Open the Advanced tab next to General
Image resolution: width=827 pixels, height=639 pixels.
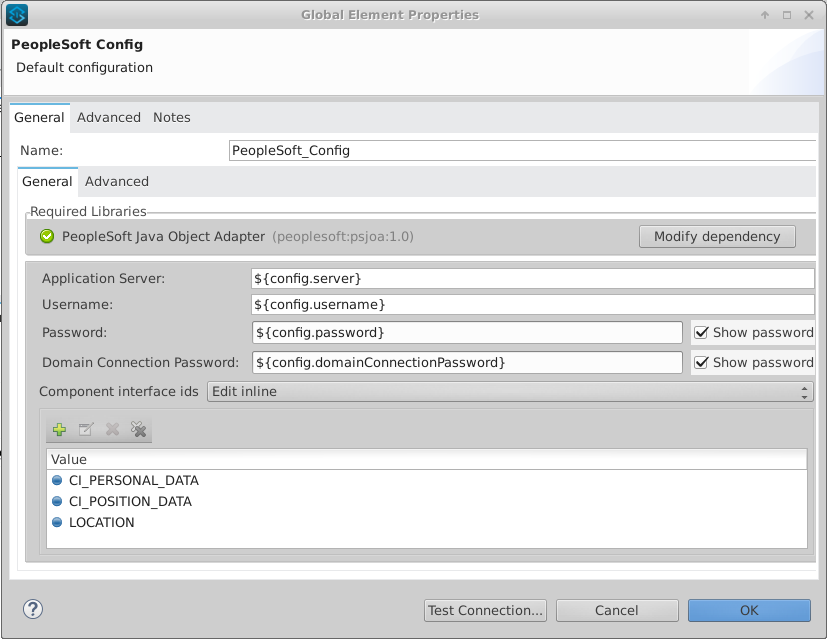pos(109,117)
